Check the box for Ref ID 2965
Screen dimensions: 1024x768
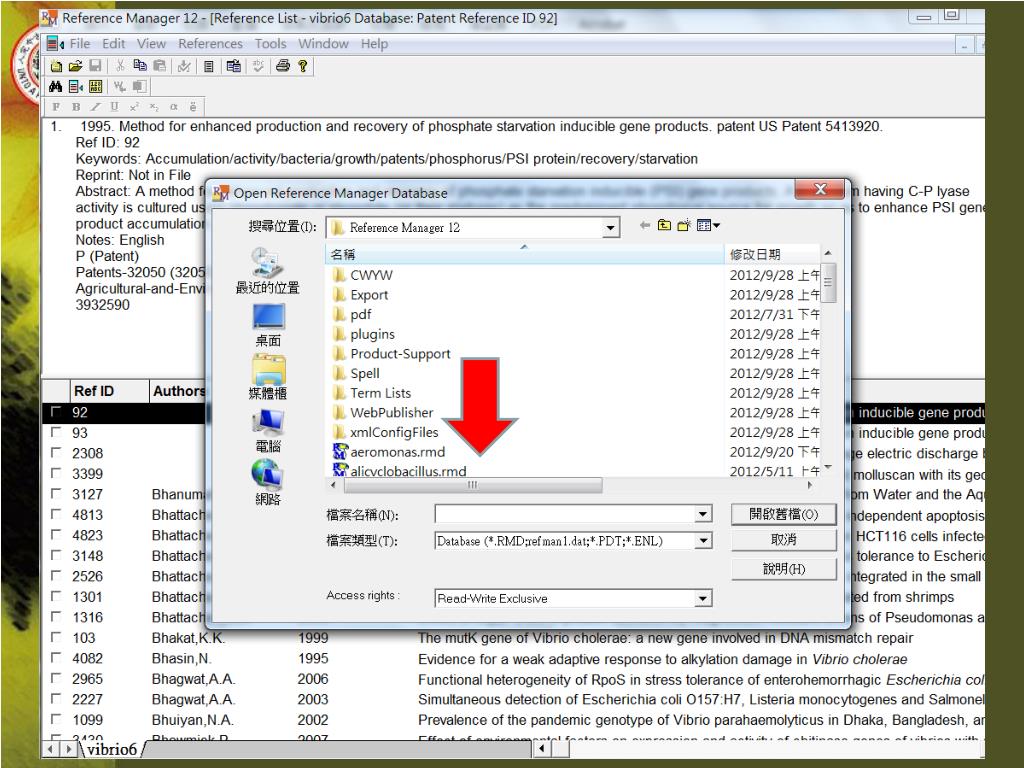click(56, 678)
